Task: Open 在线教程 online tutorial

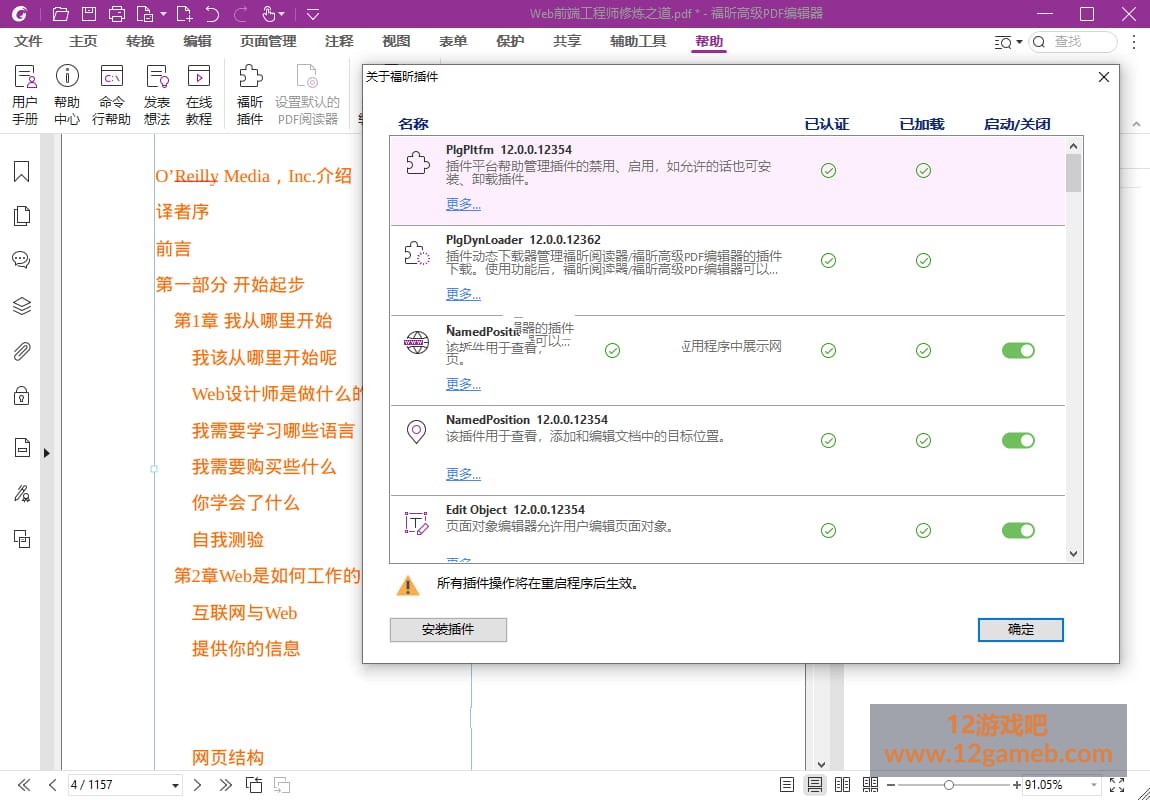Action: click(199, 95)
